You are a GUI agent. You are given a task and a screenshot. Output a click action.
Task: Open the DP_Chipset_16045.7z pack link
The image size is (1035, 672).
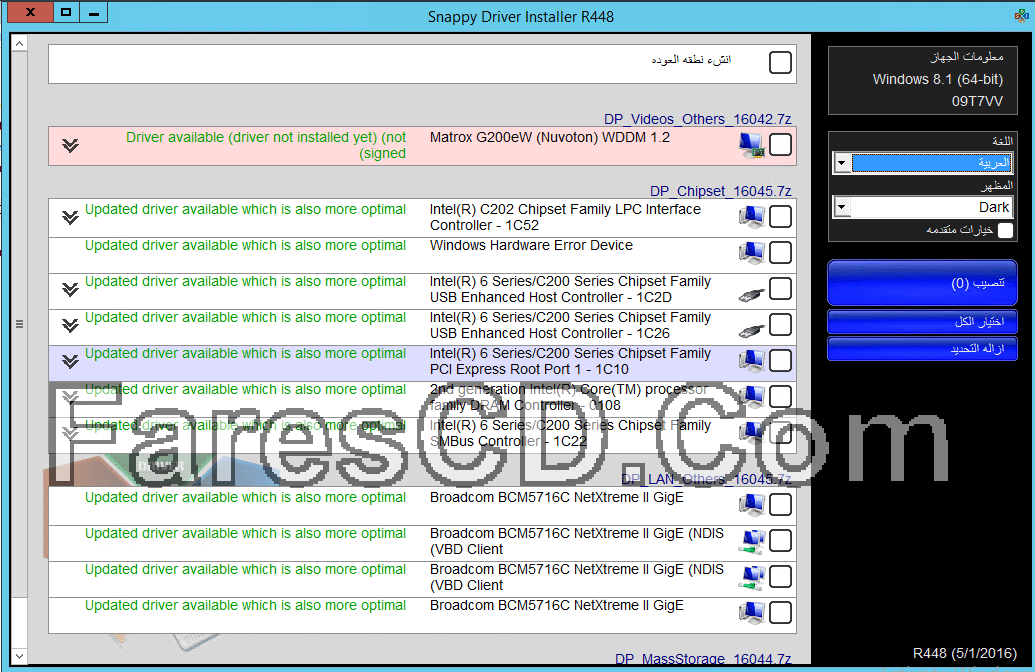coord(721,191)
